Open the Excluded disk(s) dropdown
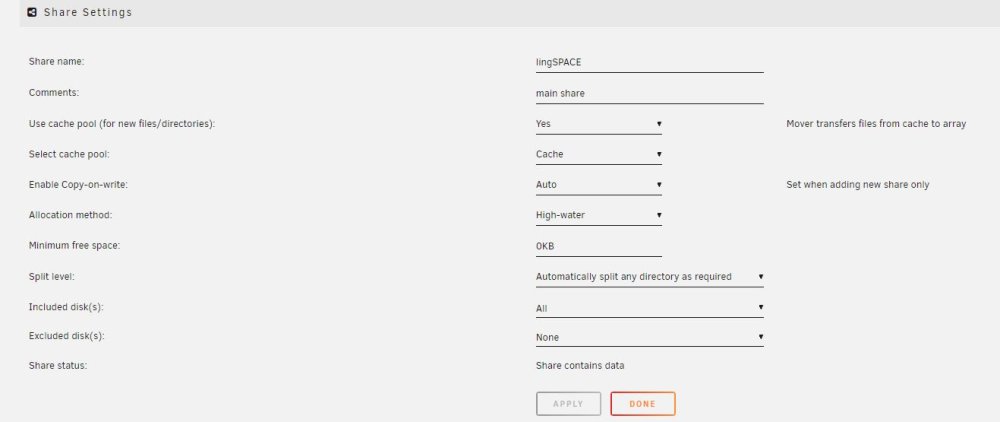 pyautogui.click(x=649, y=337)
